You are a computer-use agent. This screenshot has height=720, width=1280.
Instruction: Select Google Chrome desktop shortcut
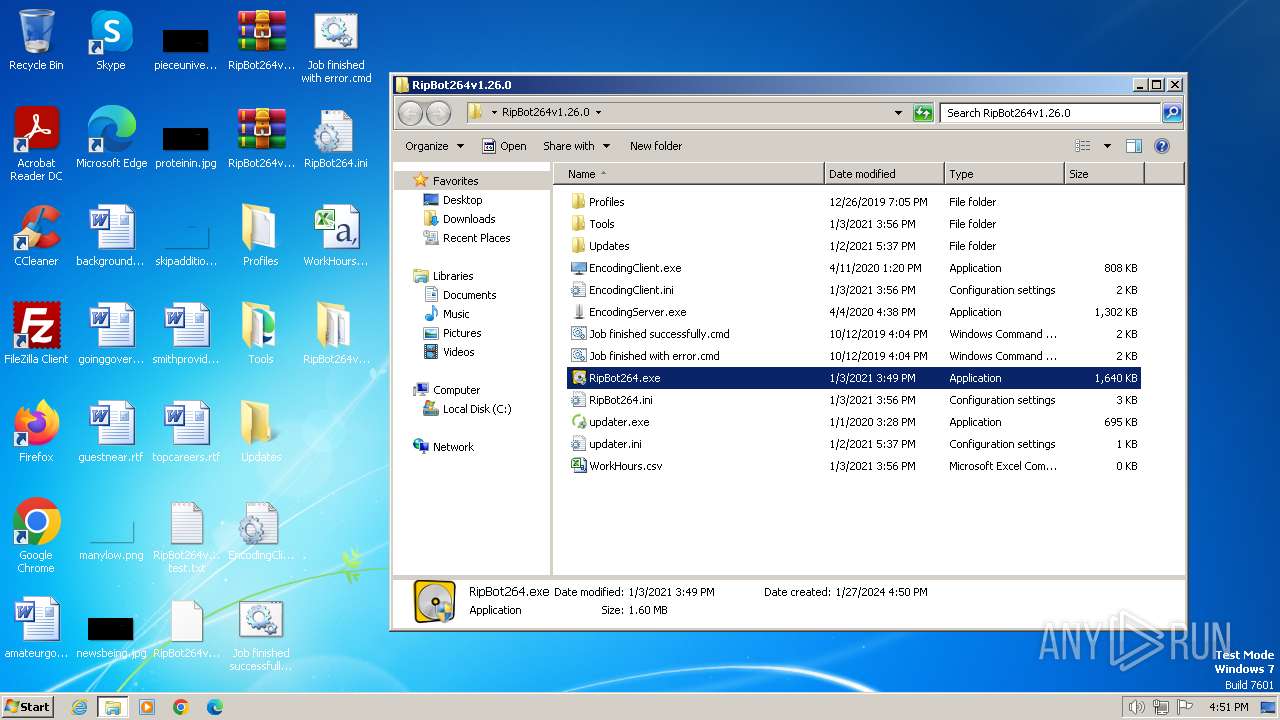[x=36, y=536]
